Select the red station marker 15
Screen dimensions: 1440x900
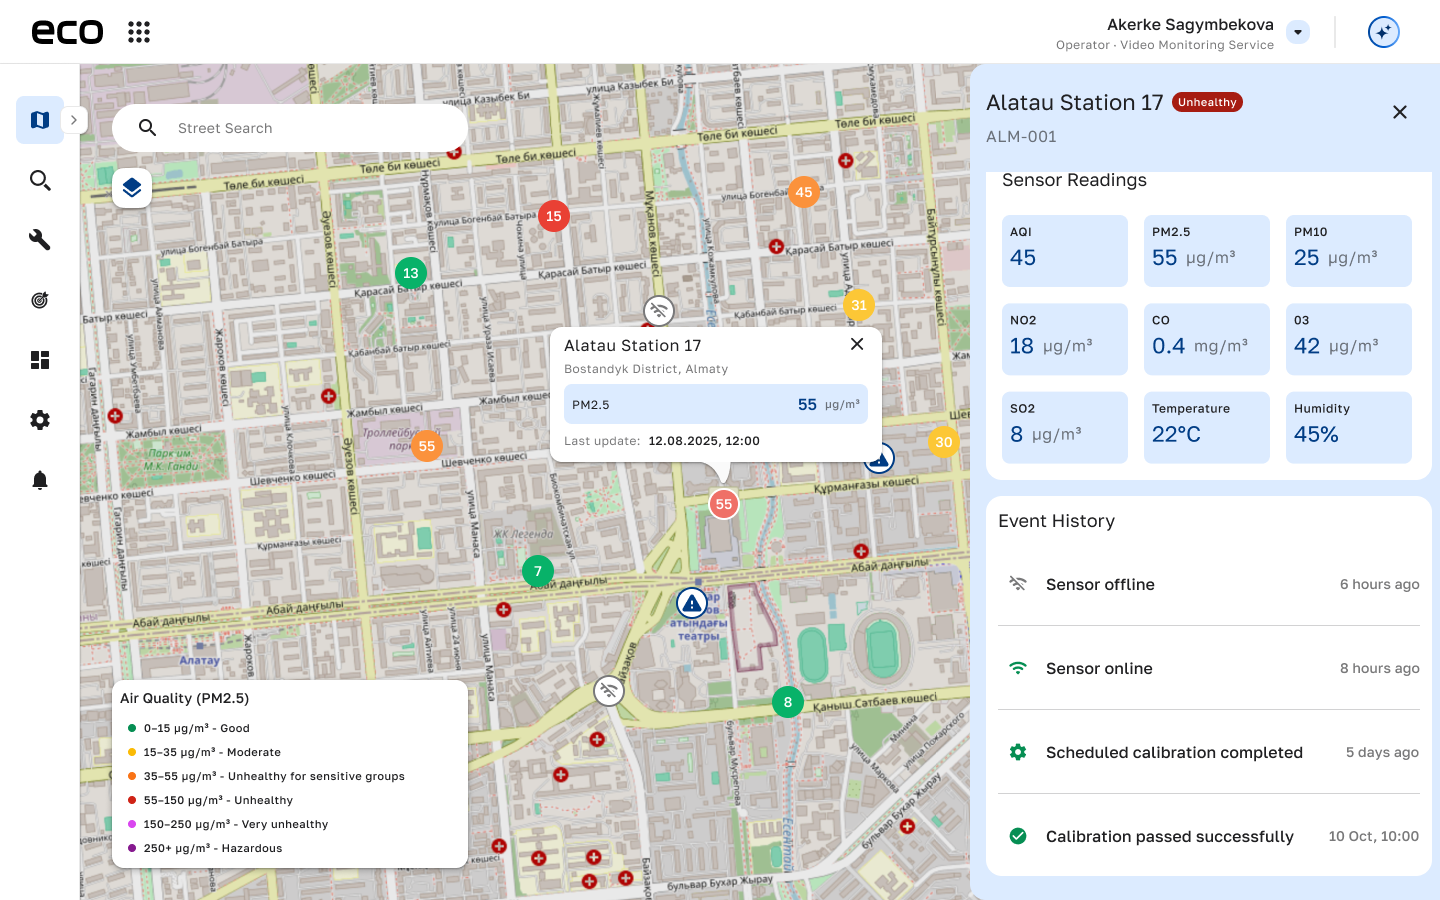point(554,216)
